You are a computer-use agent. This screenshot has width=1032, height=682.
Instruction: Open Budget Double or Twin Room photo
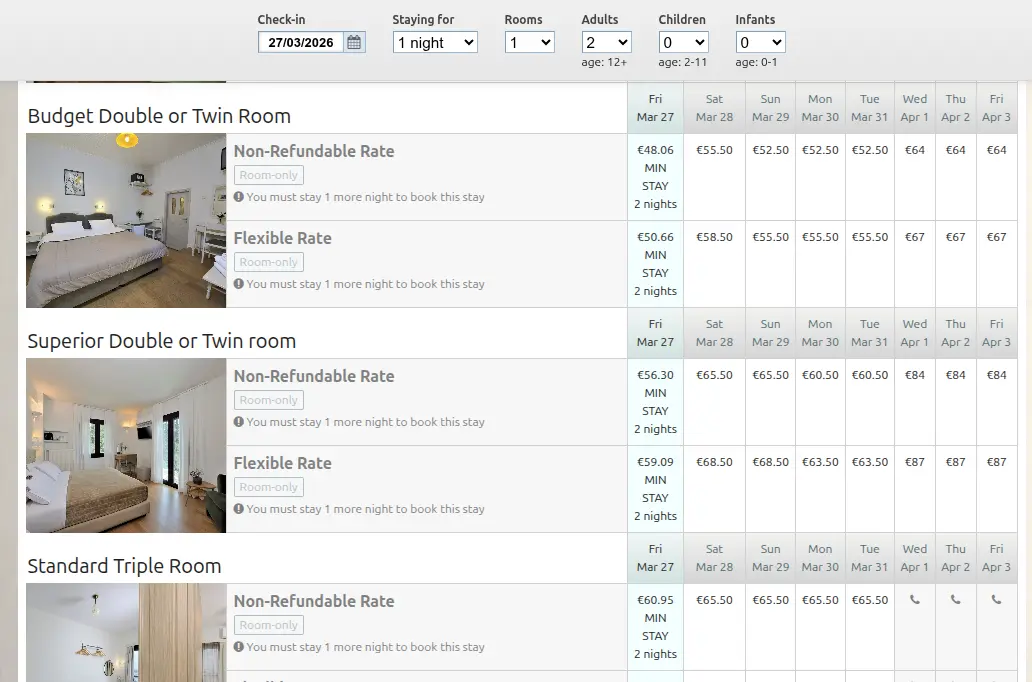click(x=126, y=221)
